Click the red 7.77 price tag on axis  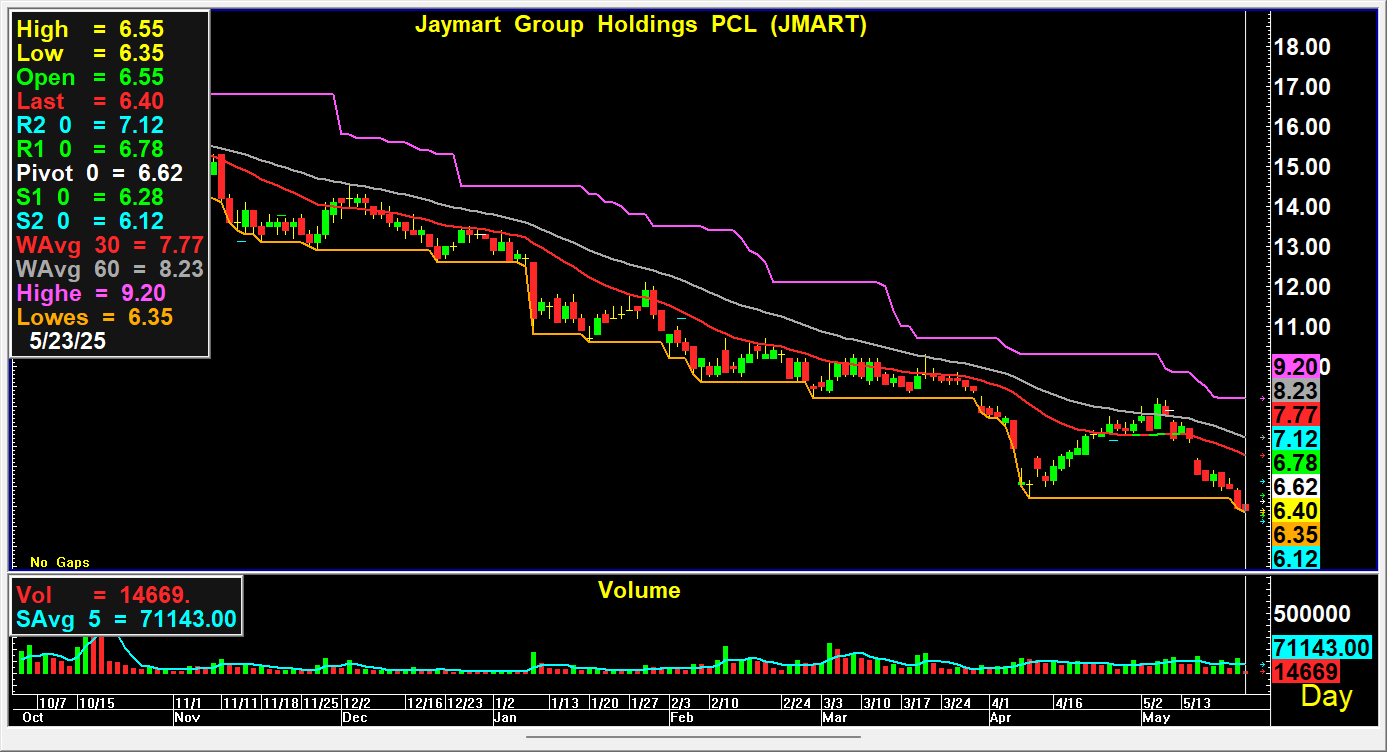tap(1296, 414)
